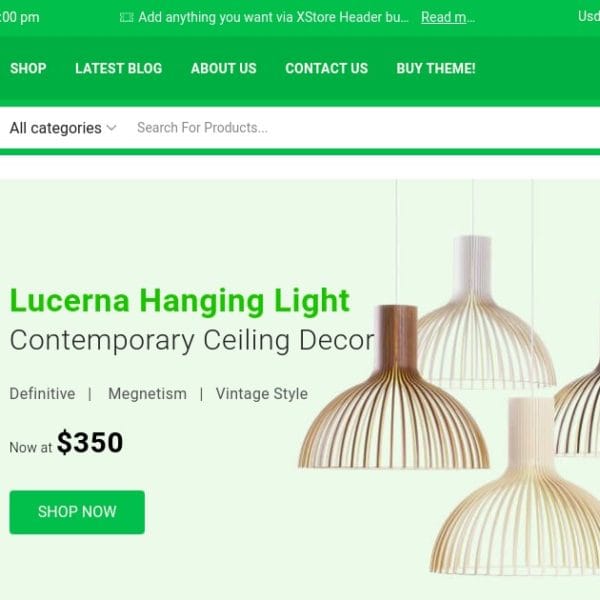600x600 pixels.
Task: Open the Usd currency selector
Action: [589, 16]
